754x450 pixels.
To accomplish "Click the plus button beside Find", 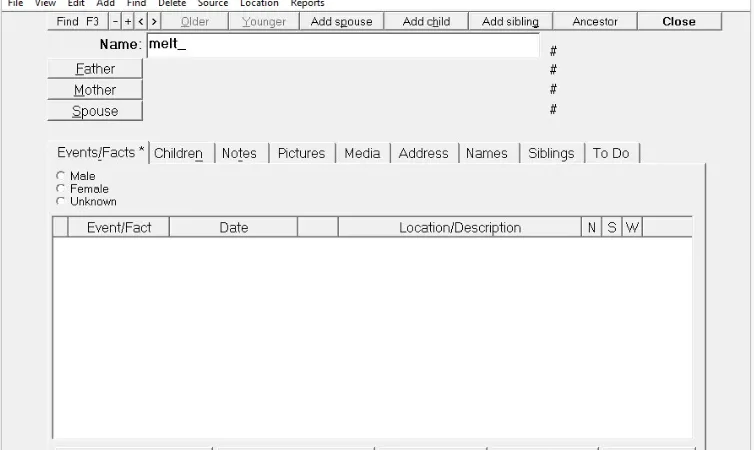I will click(x=127, y=22).
